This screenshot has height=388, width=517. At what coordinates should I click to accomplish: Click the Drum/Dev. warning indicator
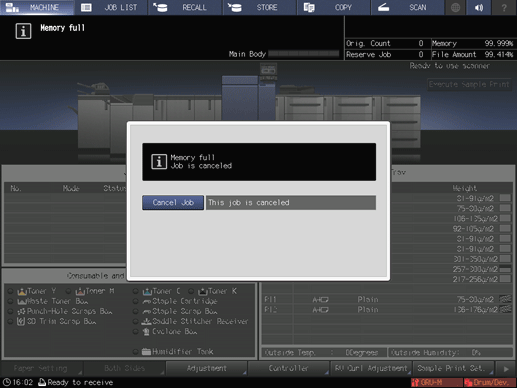[490, 382]
